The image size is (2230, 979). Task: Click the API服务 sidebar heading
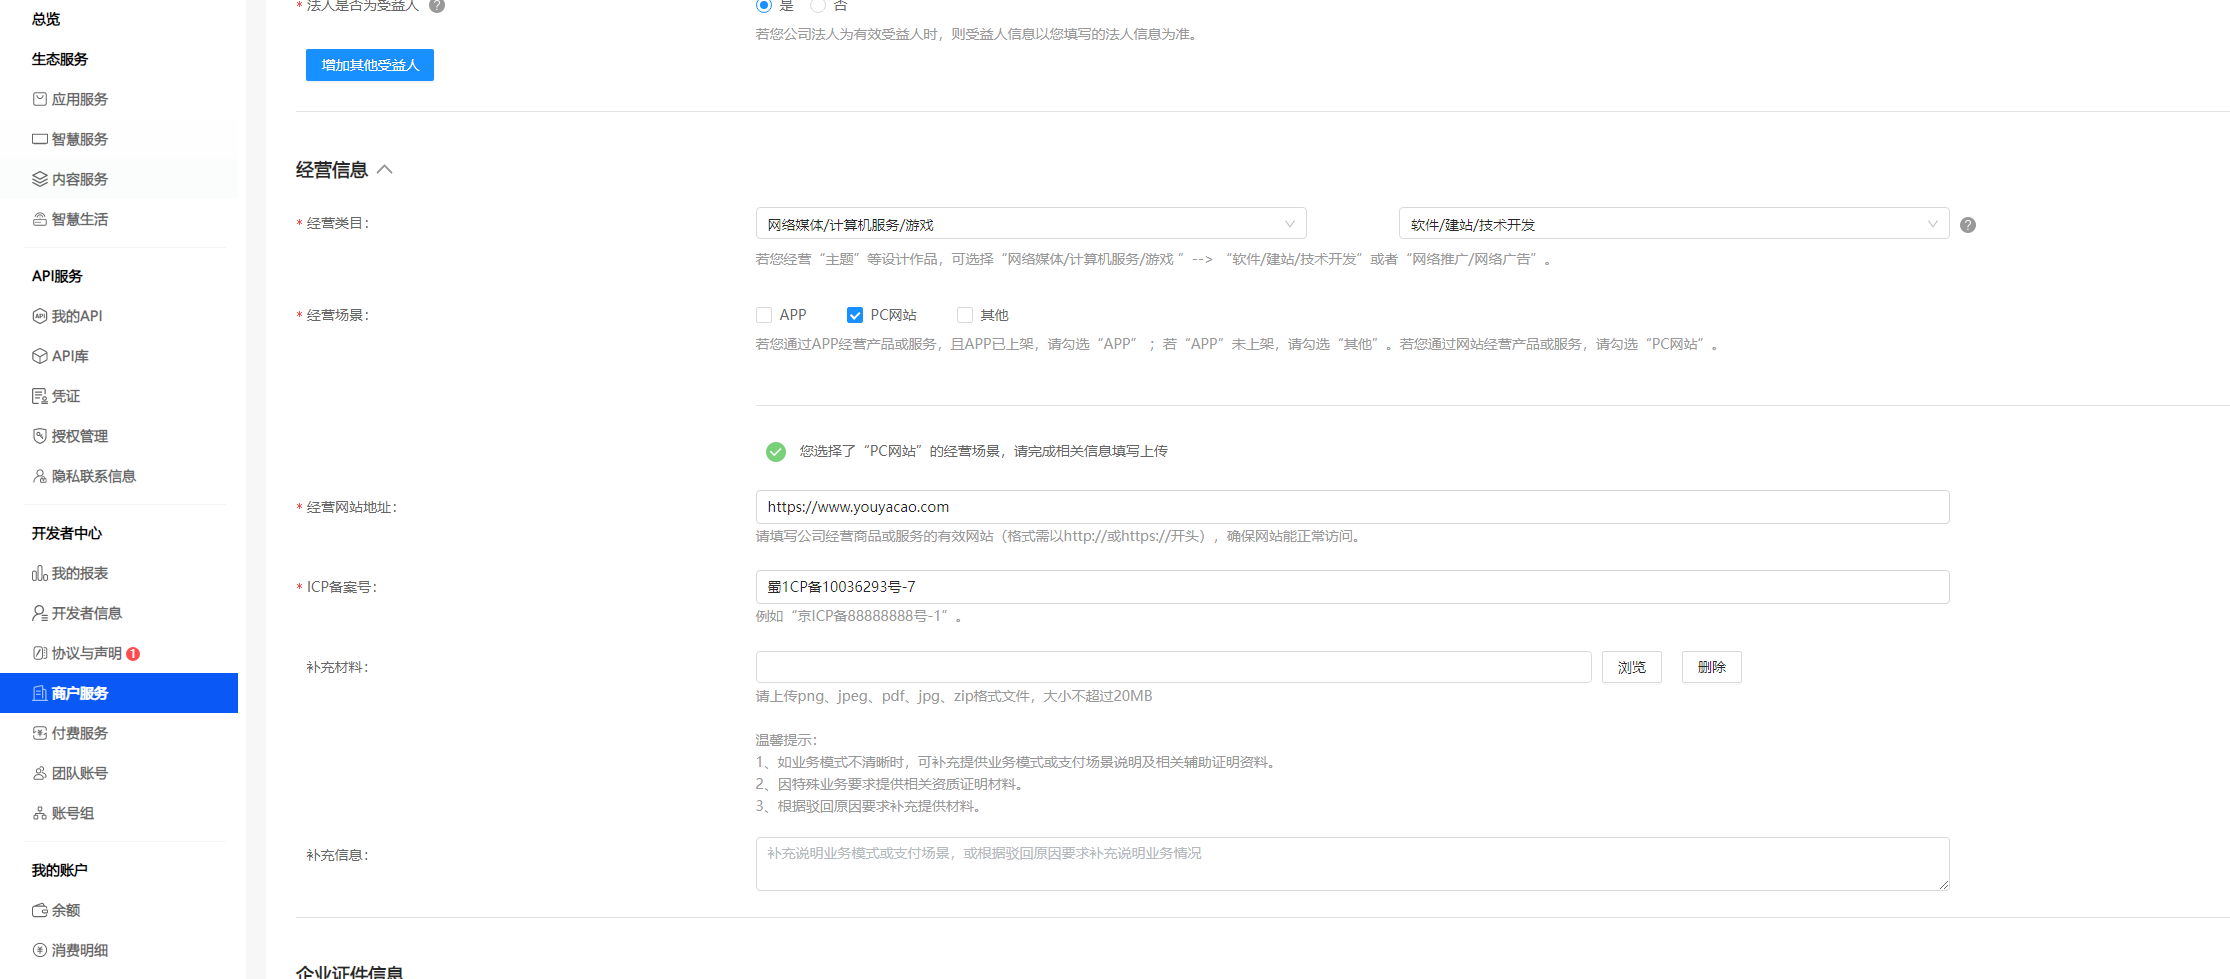(57, 276)
